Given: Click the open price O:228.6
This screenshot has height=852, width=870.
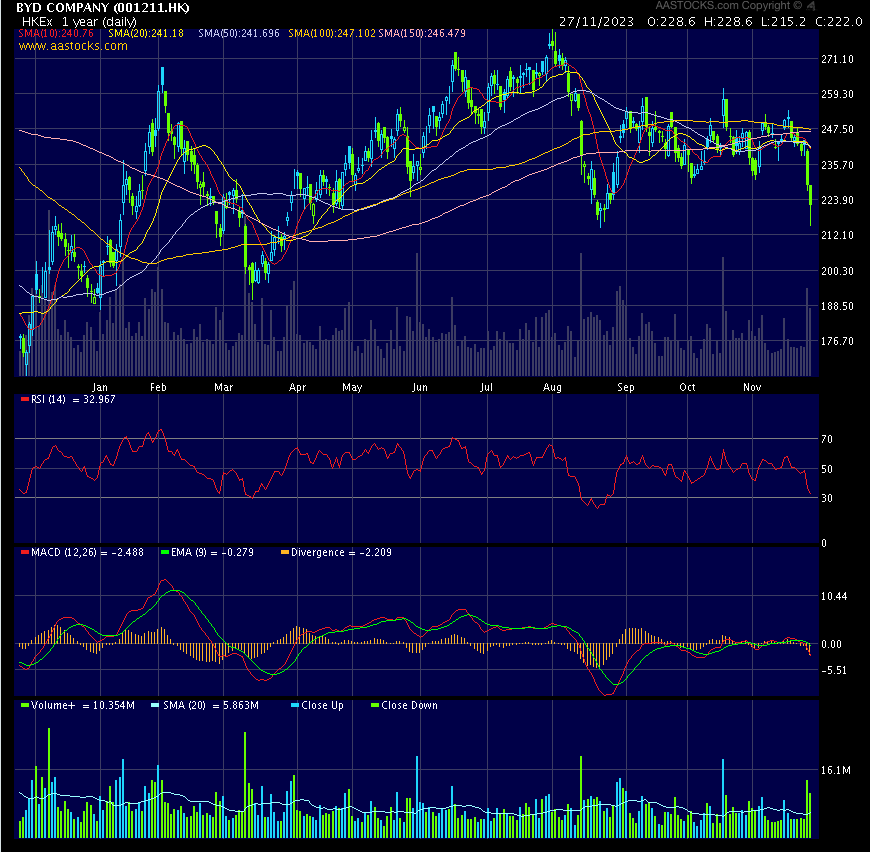Looking at the screenshot, I should [x=671, y=22].
